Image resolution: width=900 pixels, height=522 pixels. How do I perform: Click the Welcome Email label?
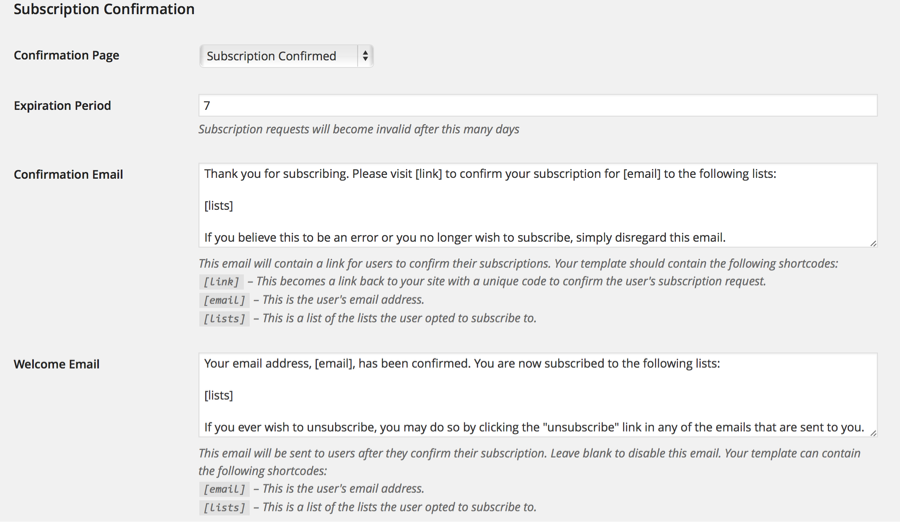pos(57,364)
